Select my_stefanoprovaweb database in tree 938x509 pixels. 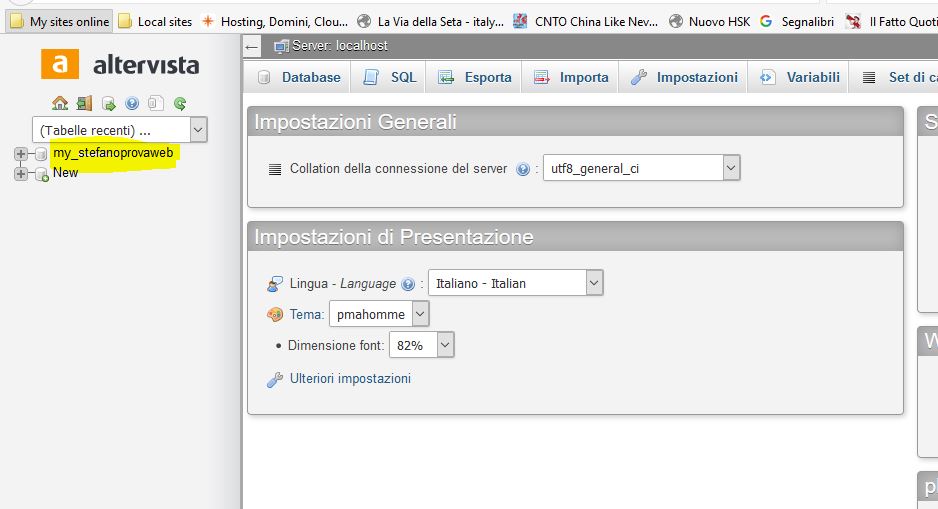coord(113,153)
